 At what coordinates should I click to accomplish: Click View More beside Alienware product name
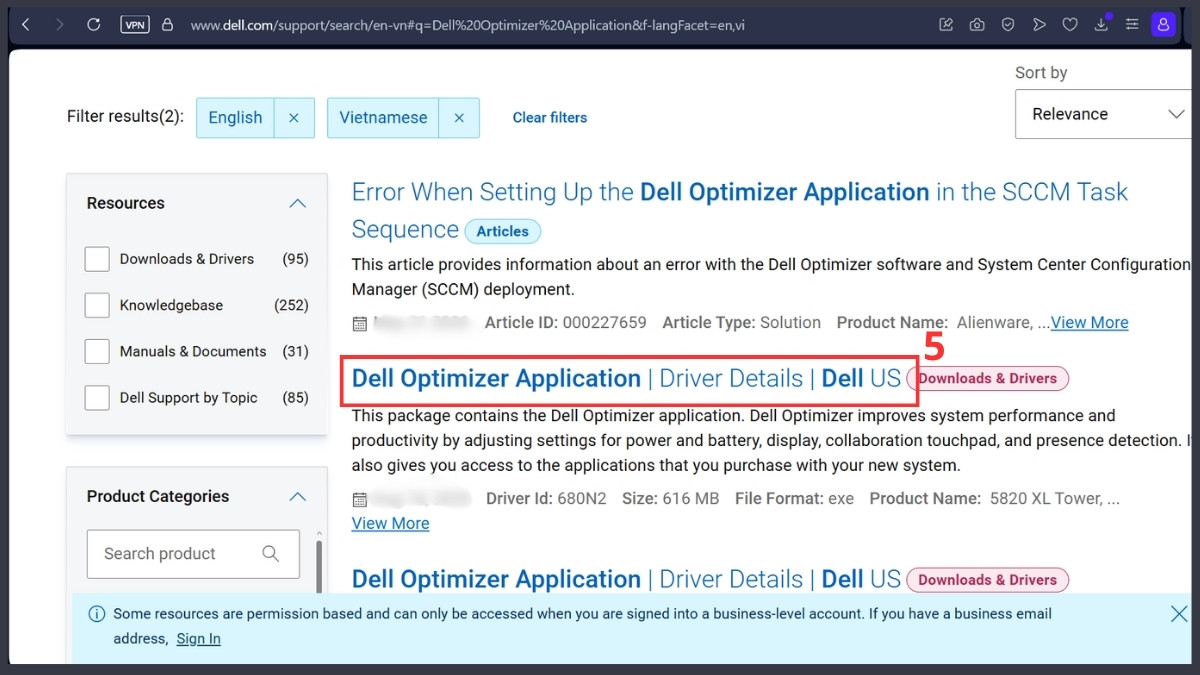(1089, 322)
